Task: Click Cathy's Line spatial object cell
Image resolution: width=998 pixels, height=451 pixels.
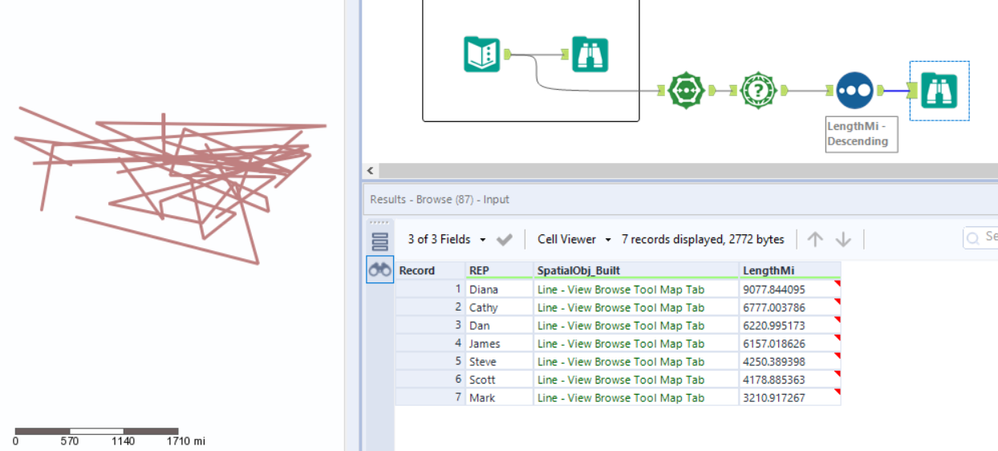Action: click(x=636, y=307)
